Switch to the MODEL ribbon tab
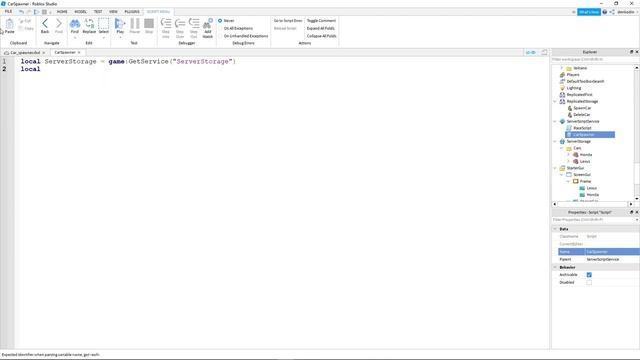 pyautogui.click(x=80, y=12)
